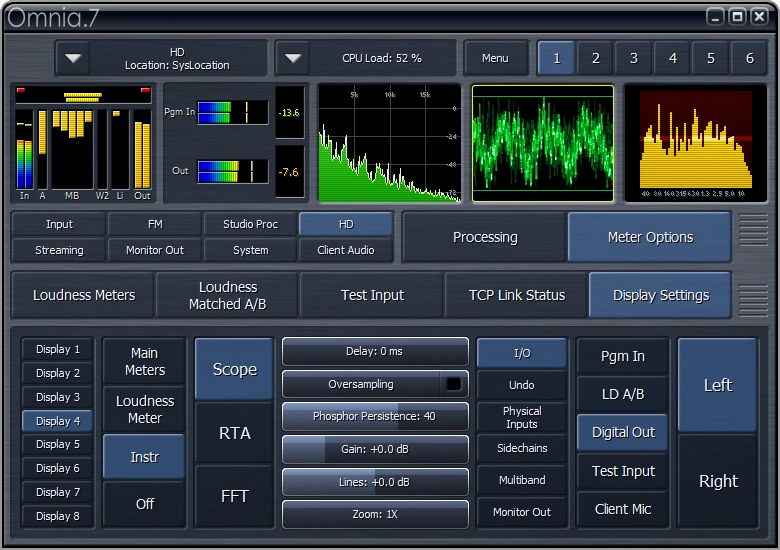Select Display 1
This screenshot has height=550, width=780.
(x=58, y=349)
